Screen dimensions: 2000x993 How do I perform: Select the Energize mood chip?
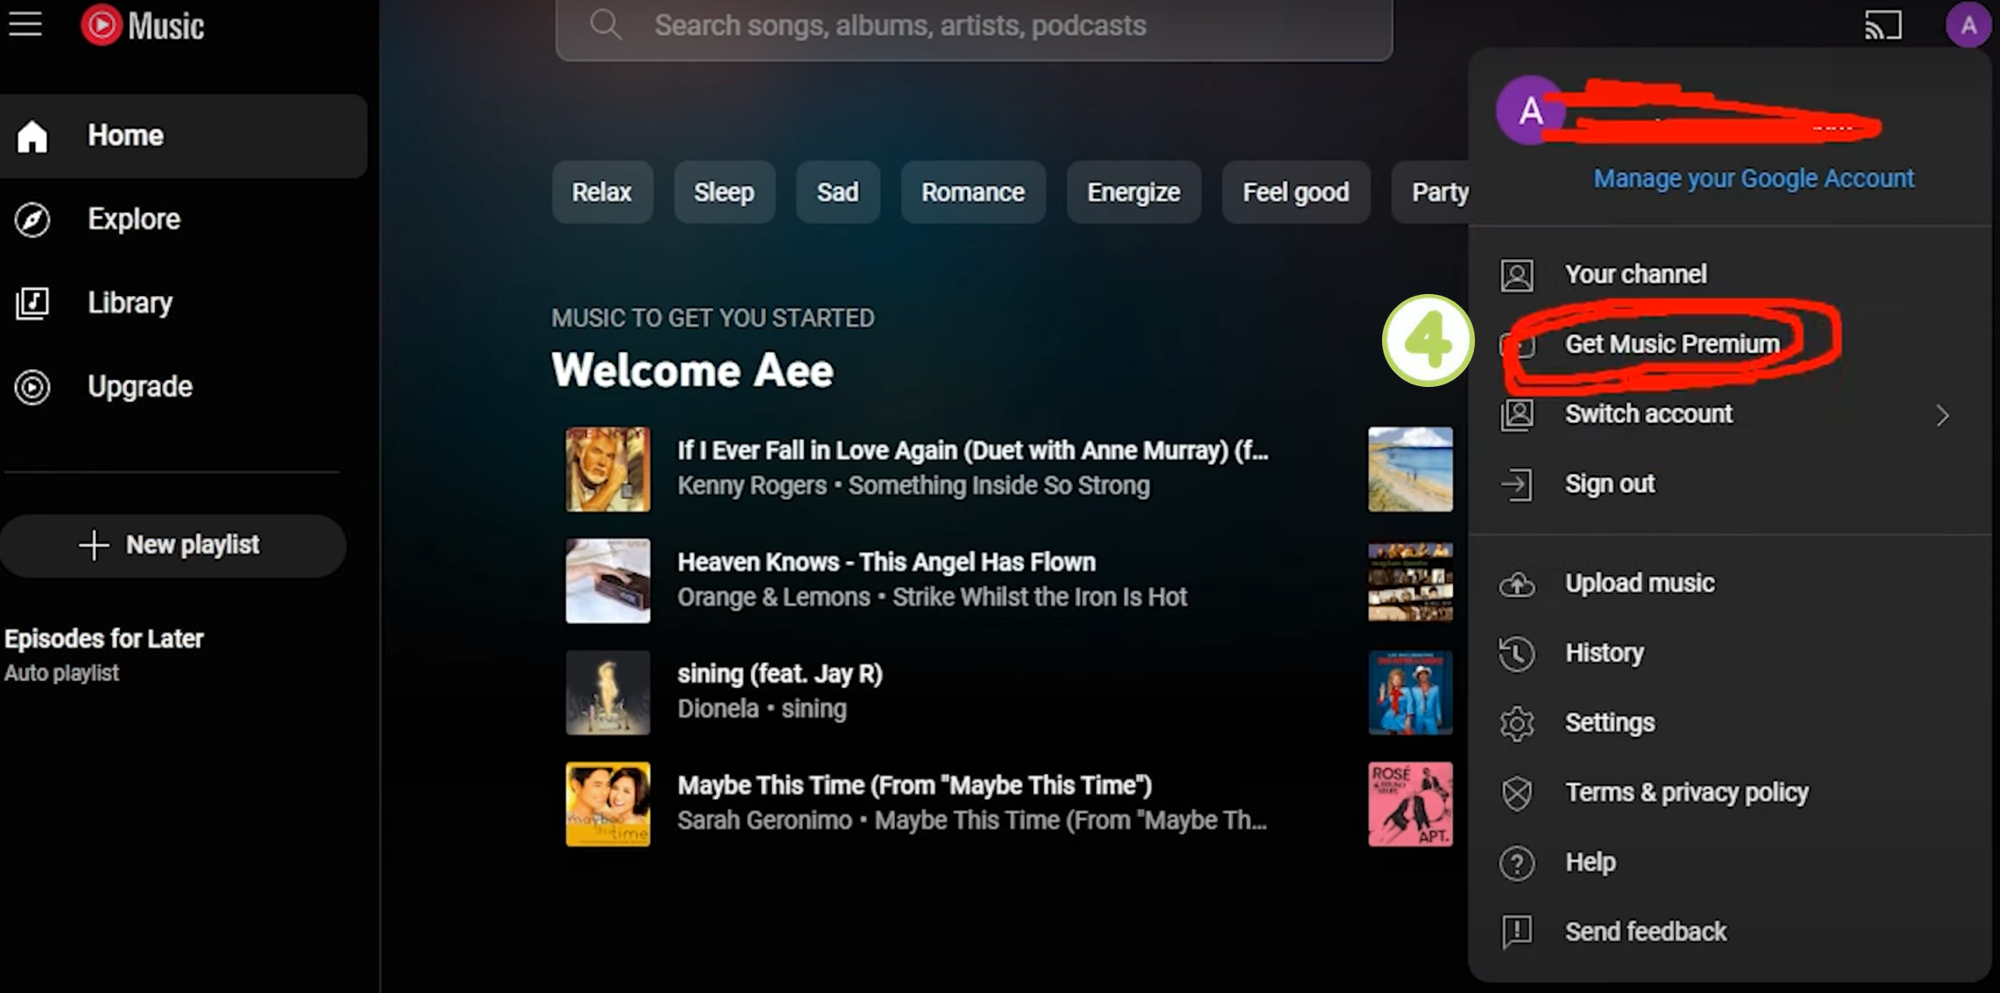1134,192
